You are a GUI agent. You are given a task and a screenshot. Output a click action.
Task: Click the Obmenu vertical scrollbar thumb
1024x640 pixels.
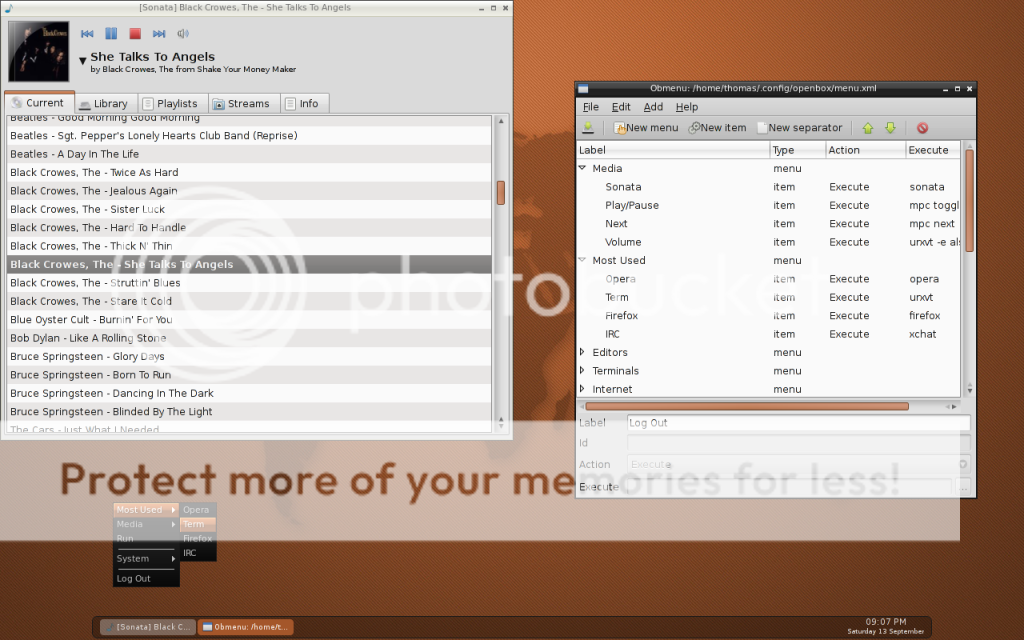click(x=969, y=200)
